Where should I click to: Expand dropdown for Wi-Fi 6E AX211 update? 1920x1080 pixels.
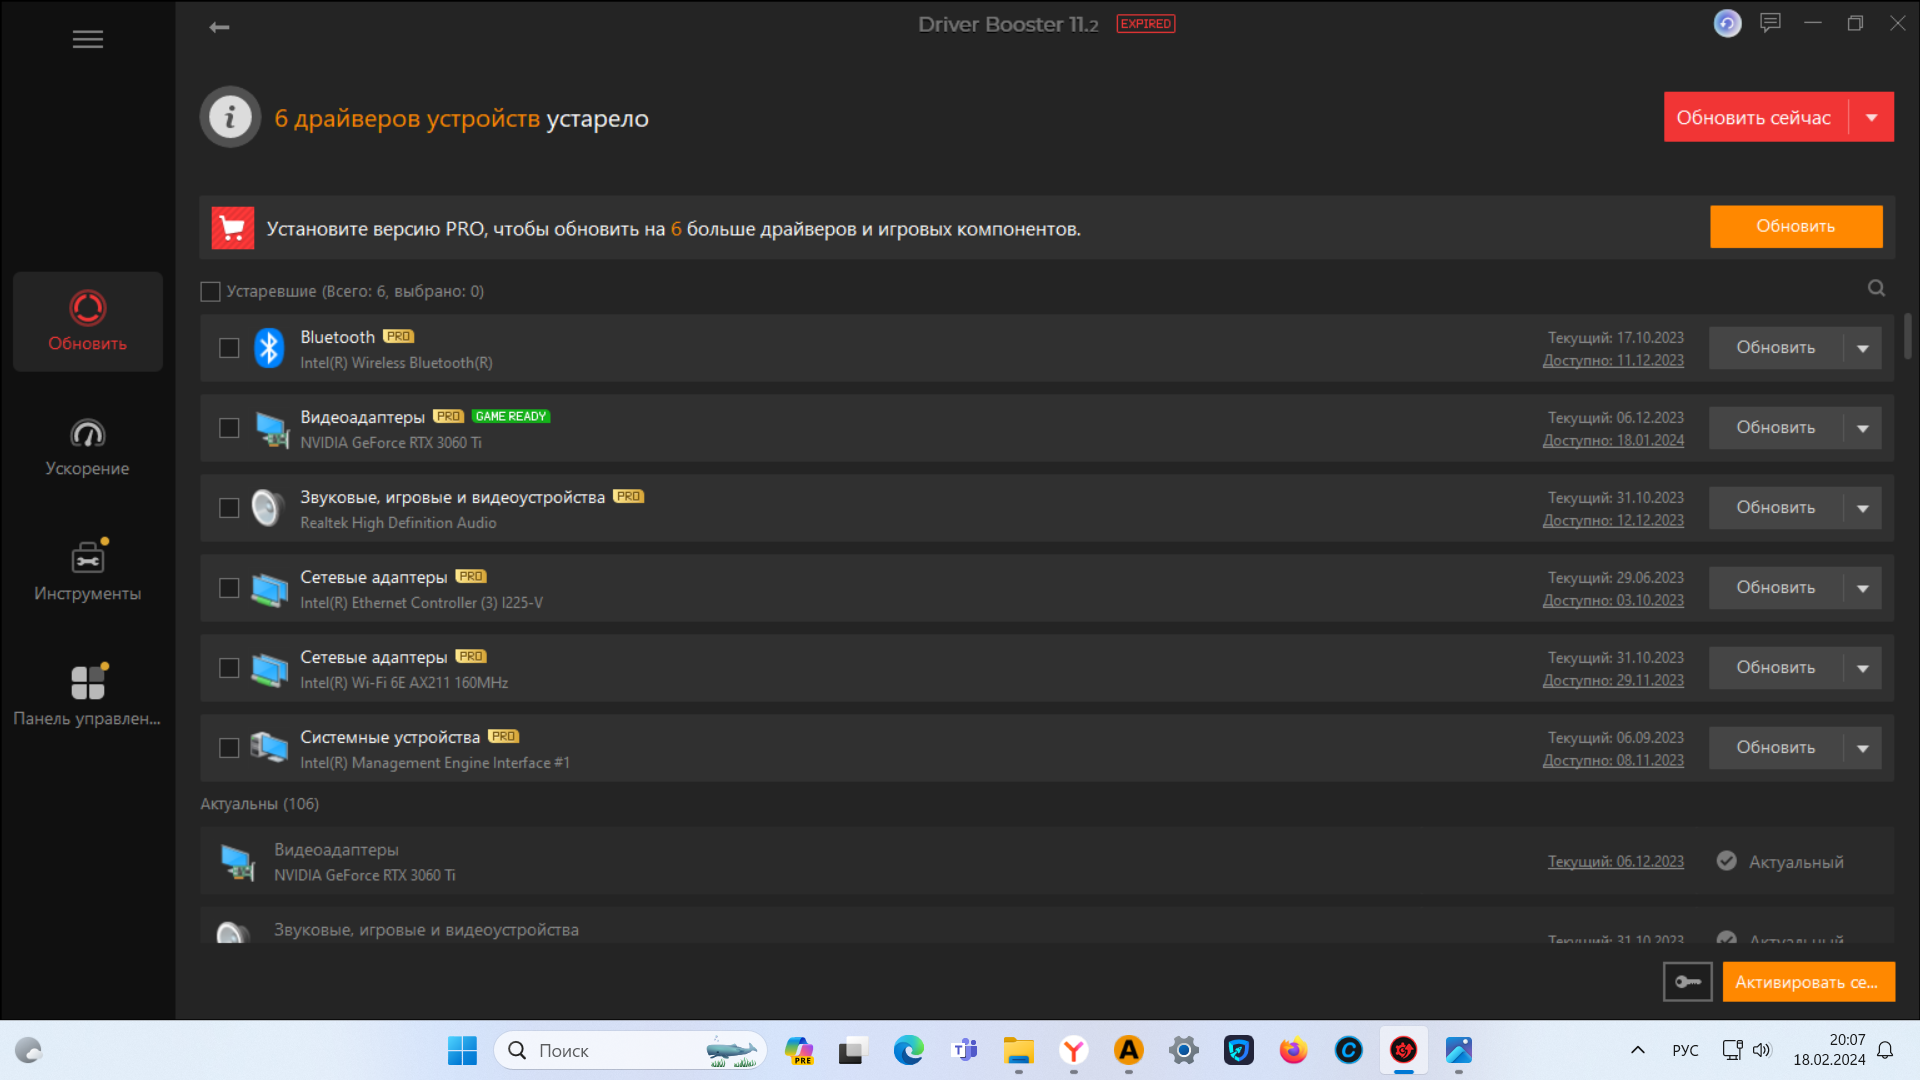tap(1862, 668)
